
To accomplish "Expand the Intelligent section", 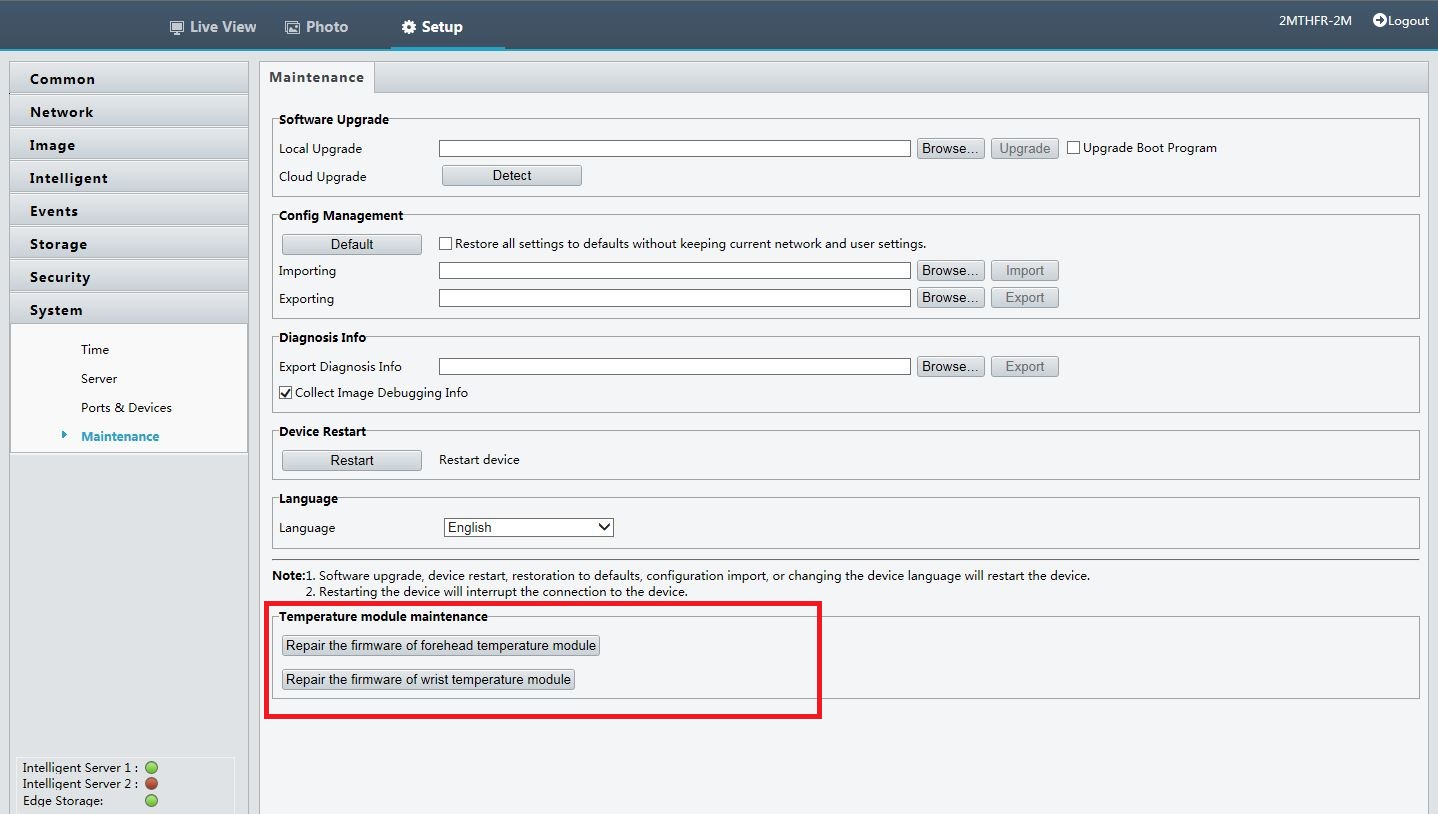I will (x=129, y=178).
